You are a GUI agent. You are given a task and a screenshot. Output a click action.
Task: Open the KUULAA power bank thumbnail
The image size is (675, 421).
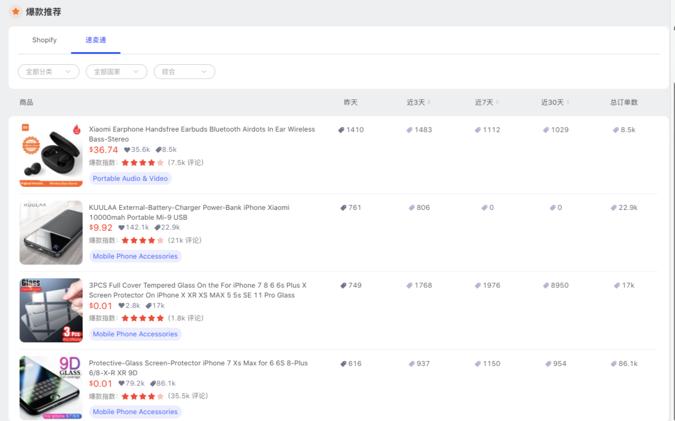51,233
